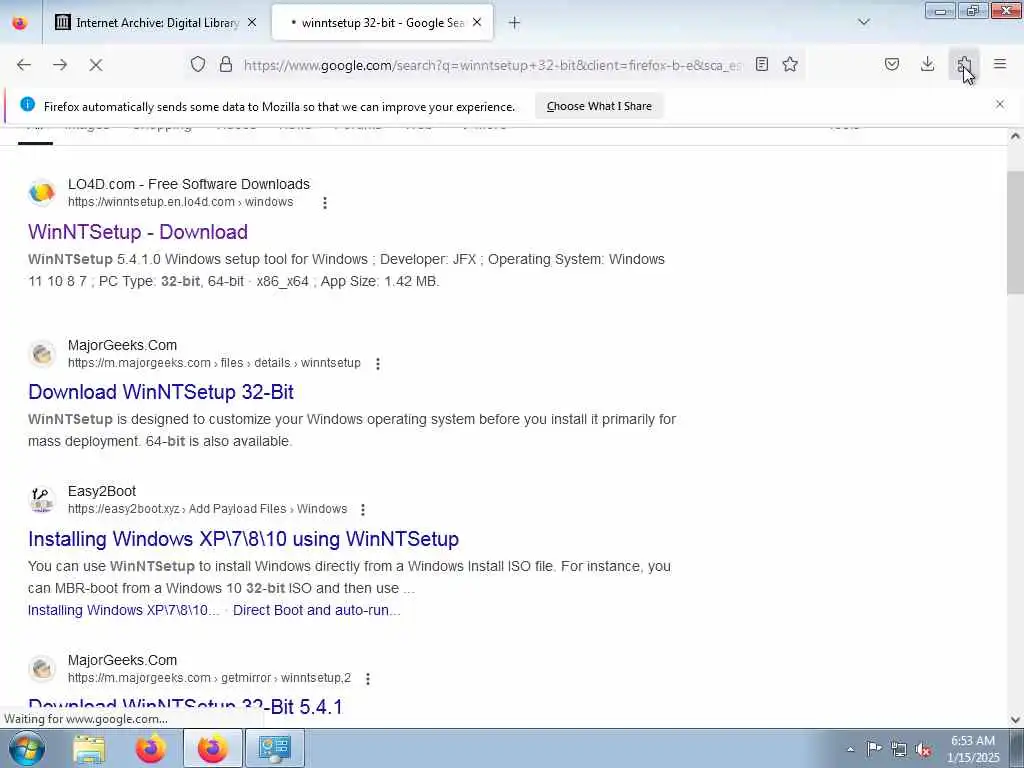Viewport: 1024px width, 768px height.
Task: Bookmark this page with the star icon
Action: click(x=790, y=64)
